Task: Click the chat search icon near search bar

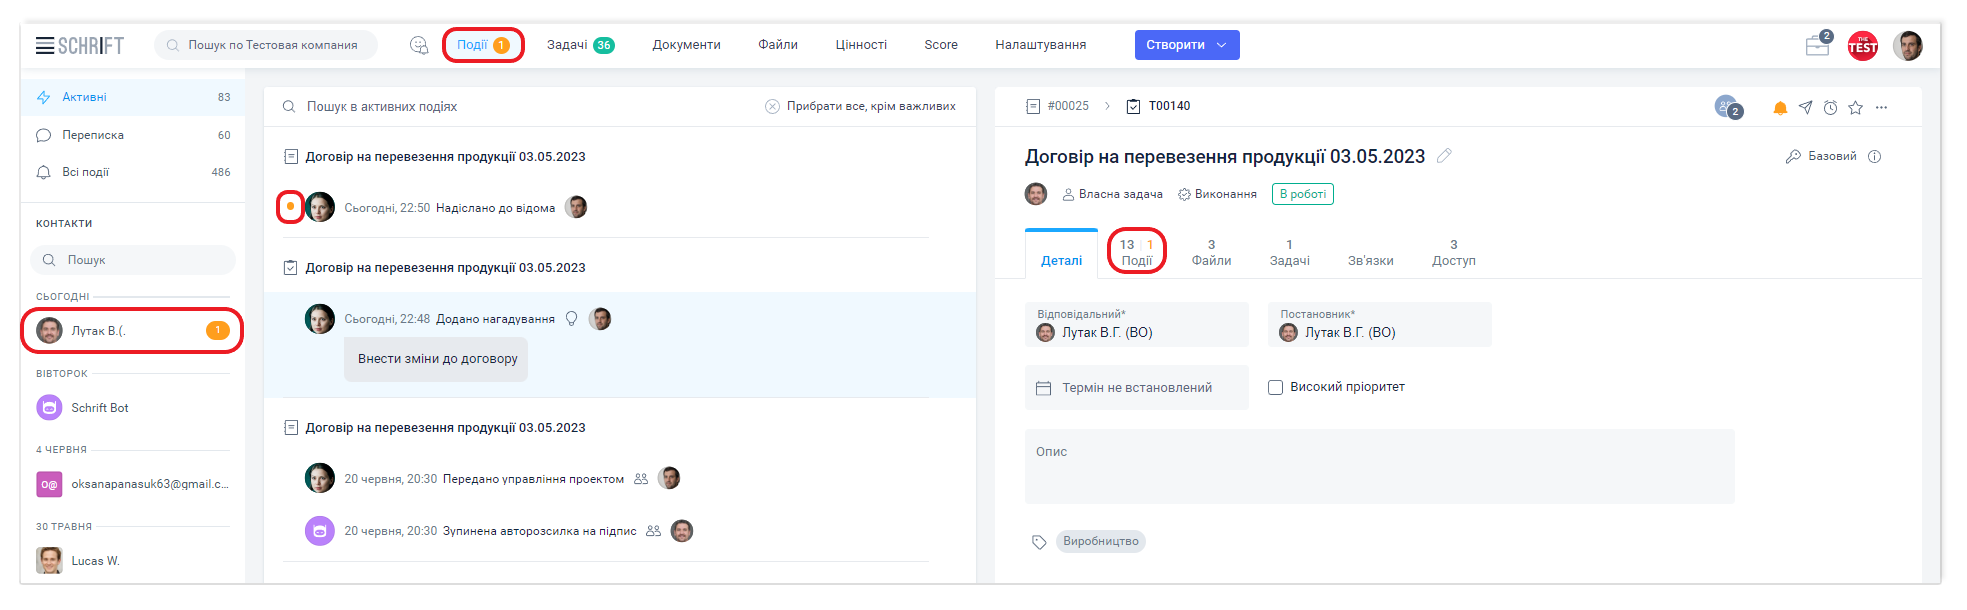Action: 419,45
